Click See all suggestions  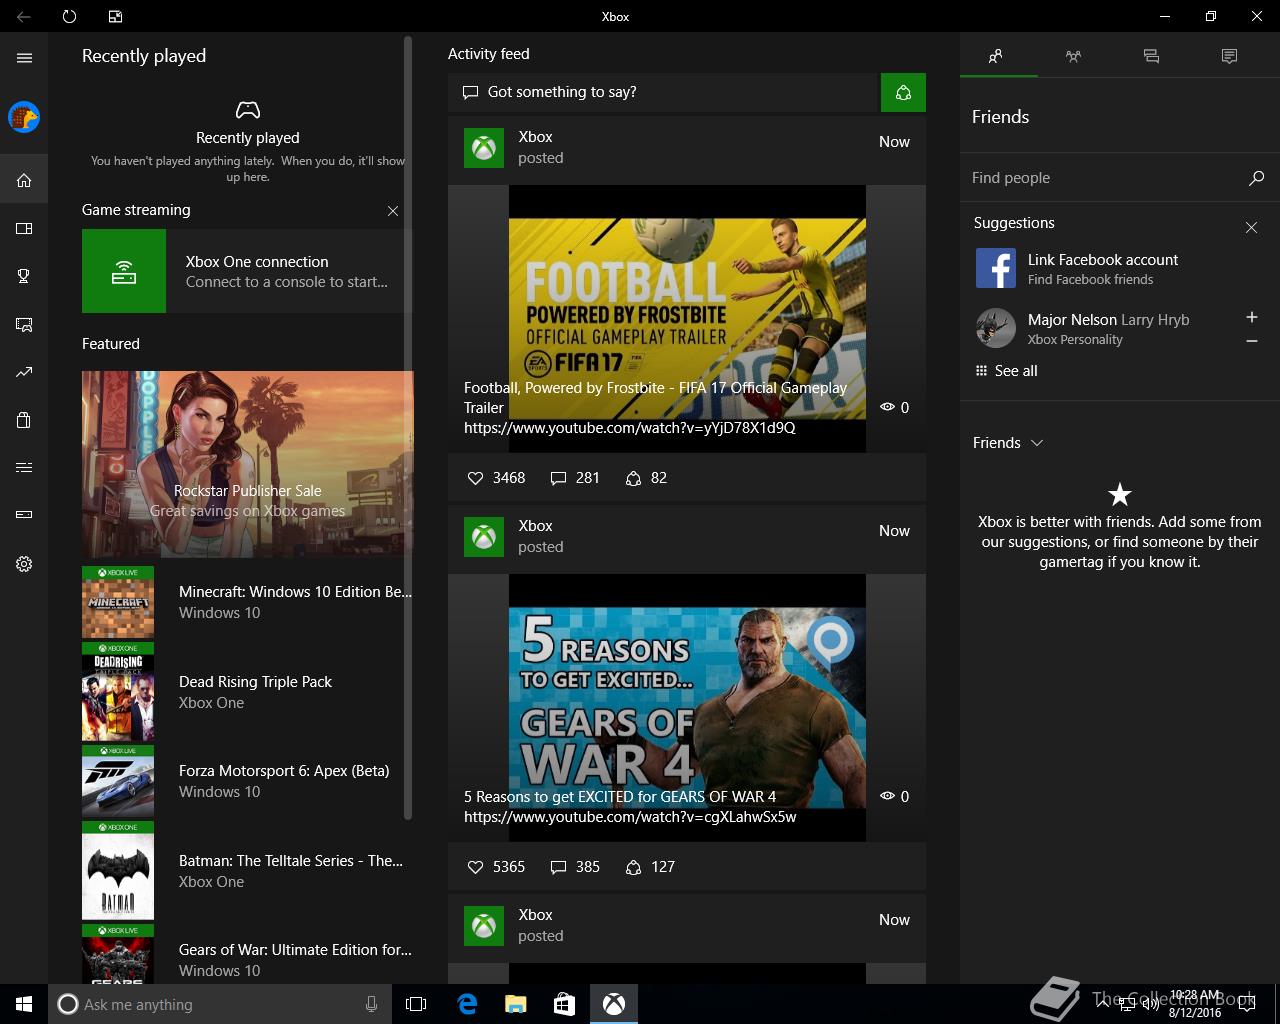click(1006, 371)
